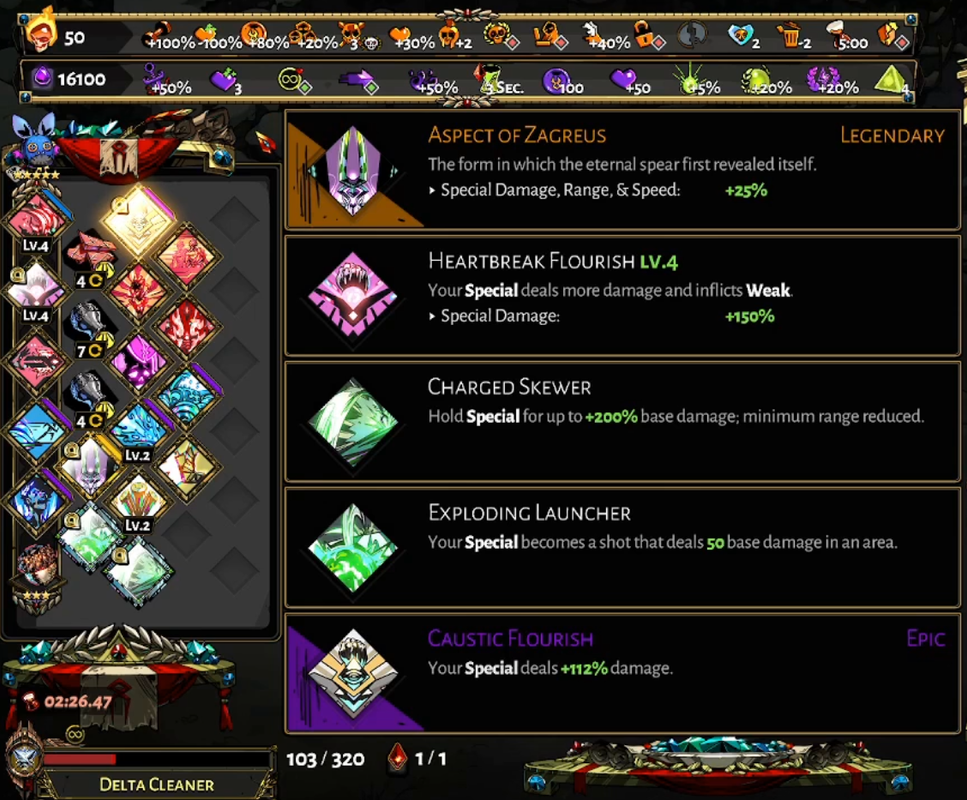The image size is (967, 800).
Task: Open the Caustic Flourish Epic entry
Action: tap(622, 674)
